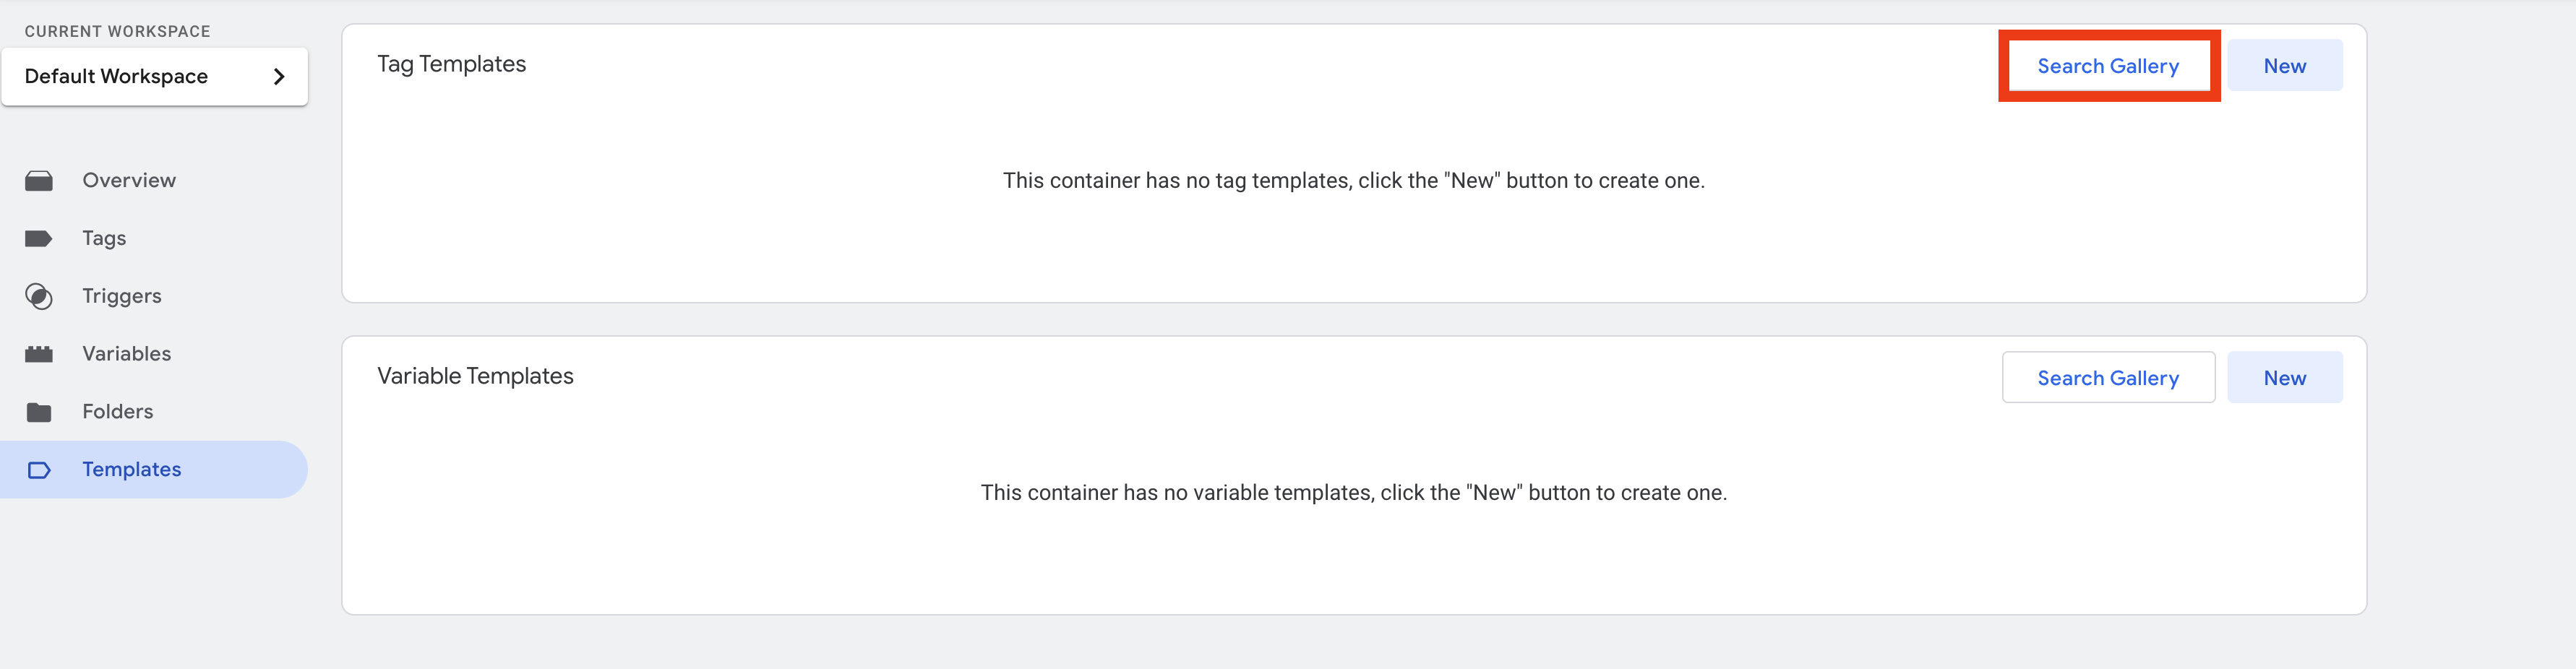Click the Tag Templates panel heading
2576x669 pixels.
coord(452,63)
